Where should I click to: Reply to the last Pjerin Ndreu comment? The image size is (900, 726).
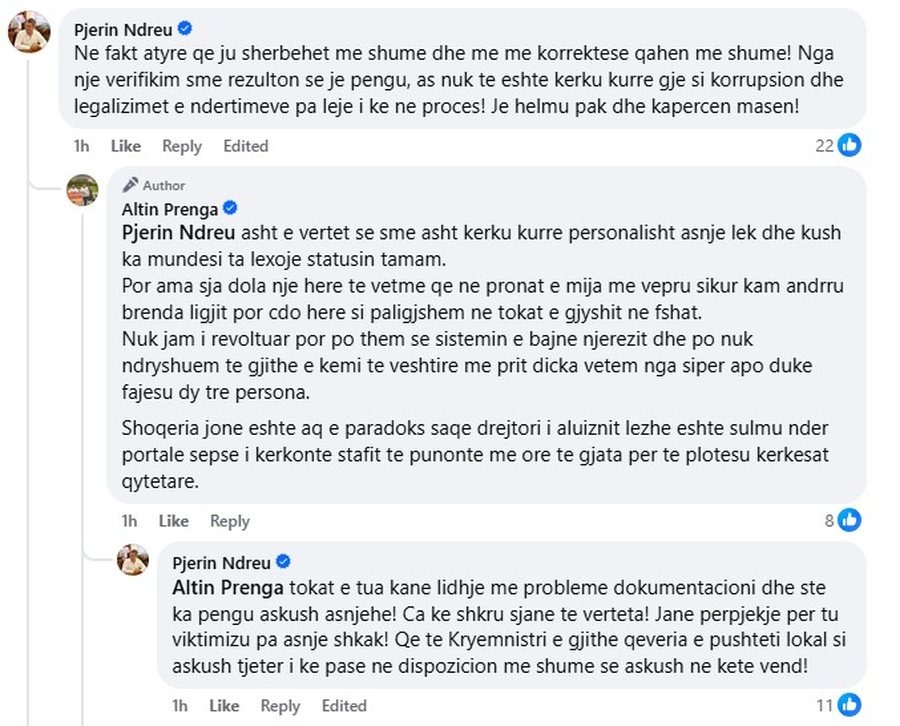point(280,706)
